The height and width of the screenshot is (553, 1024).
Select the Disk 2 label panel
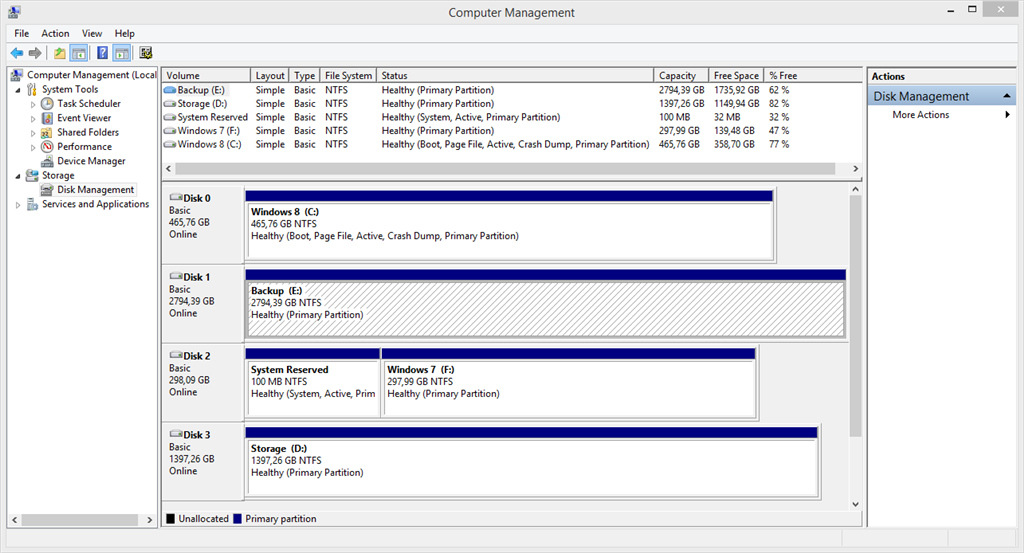[x=203, y=385]
